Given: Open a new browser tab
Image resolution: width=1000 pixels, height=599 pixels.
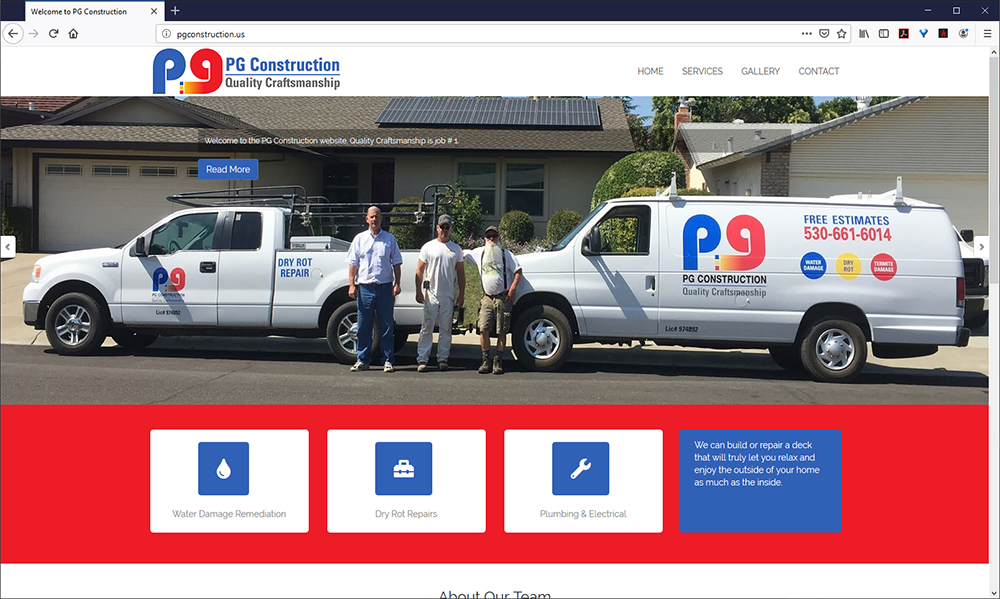Looking at the screenshot, I should [x=175, y=11].
